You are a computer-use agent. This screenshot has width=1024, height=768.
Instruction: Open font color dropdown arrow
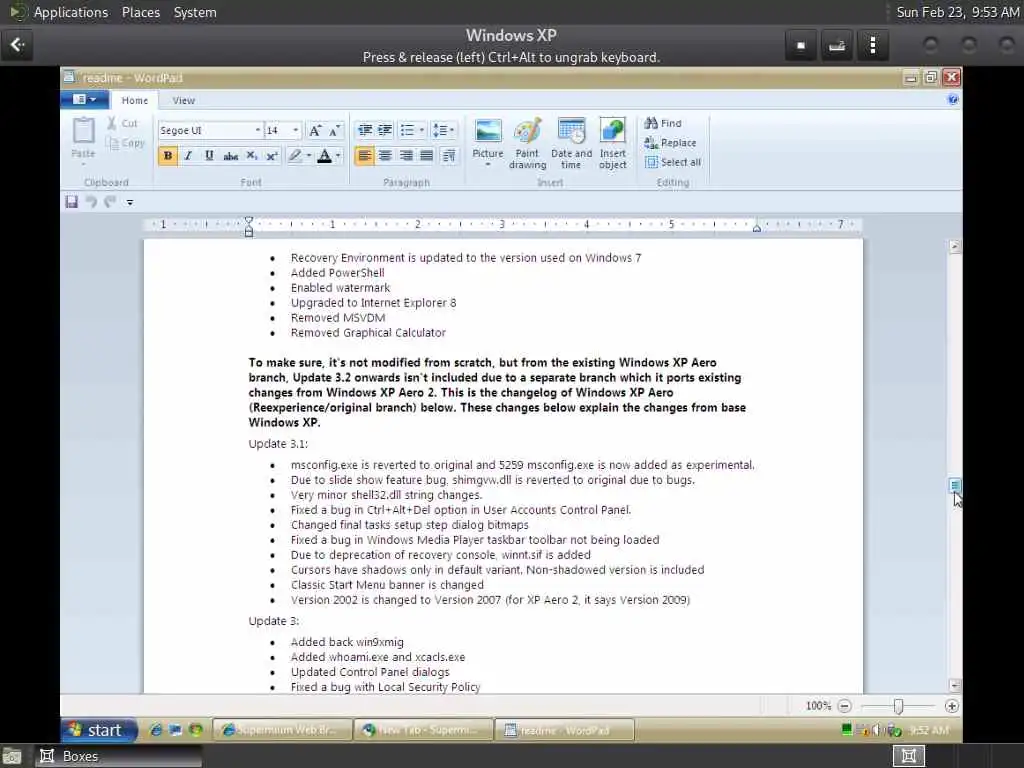(338, 156)
